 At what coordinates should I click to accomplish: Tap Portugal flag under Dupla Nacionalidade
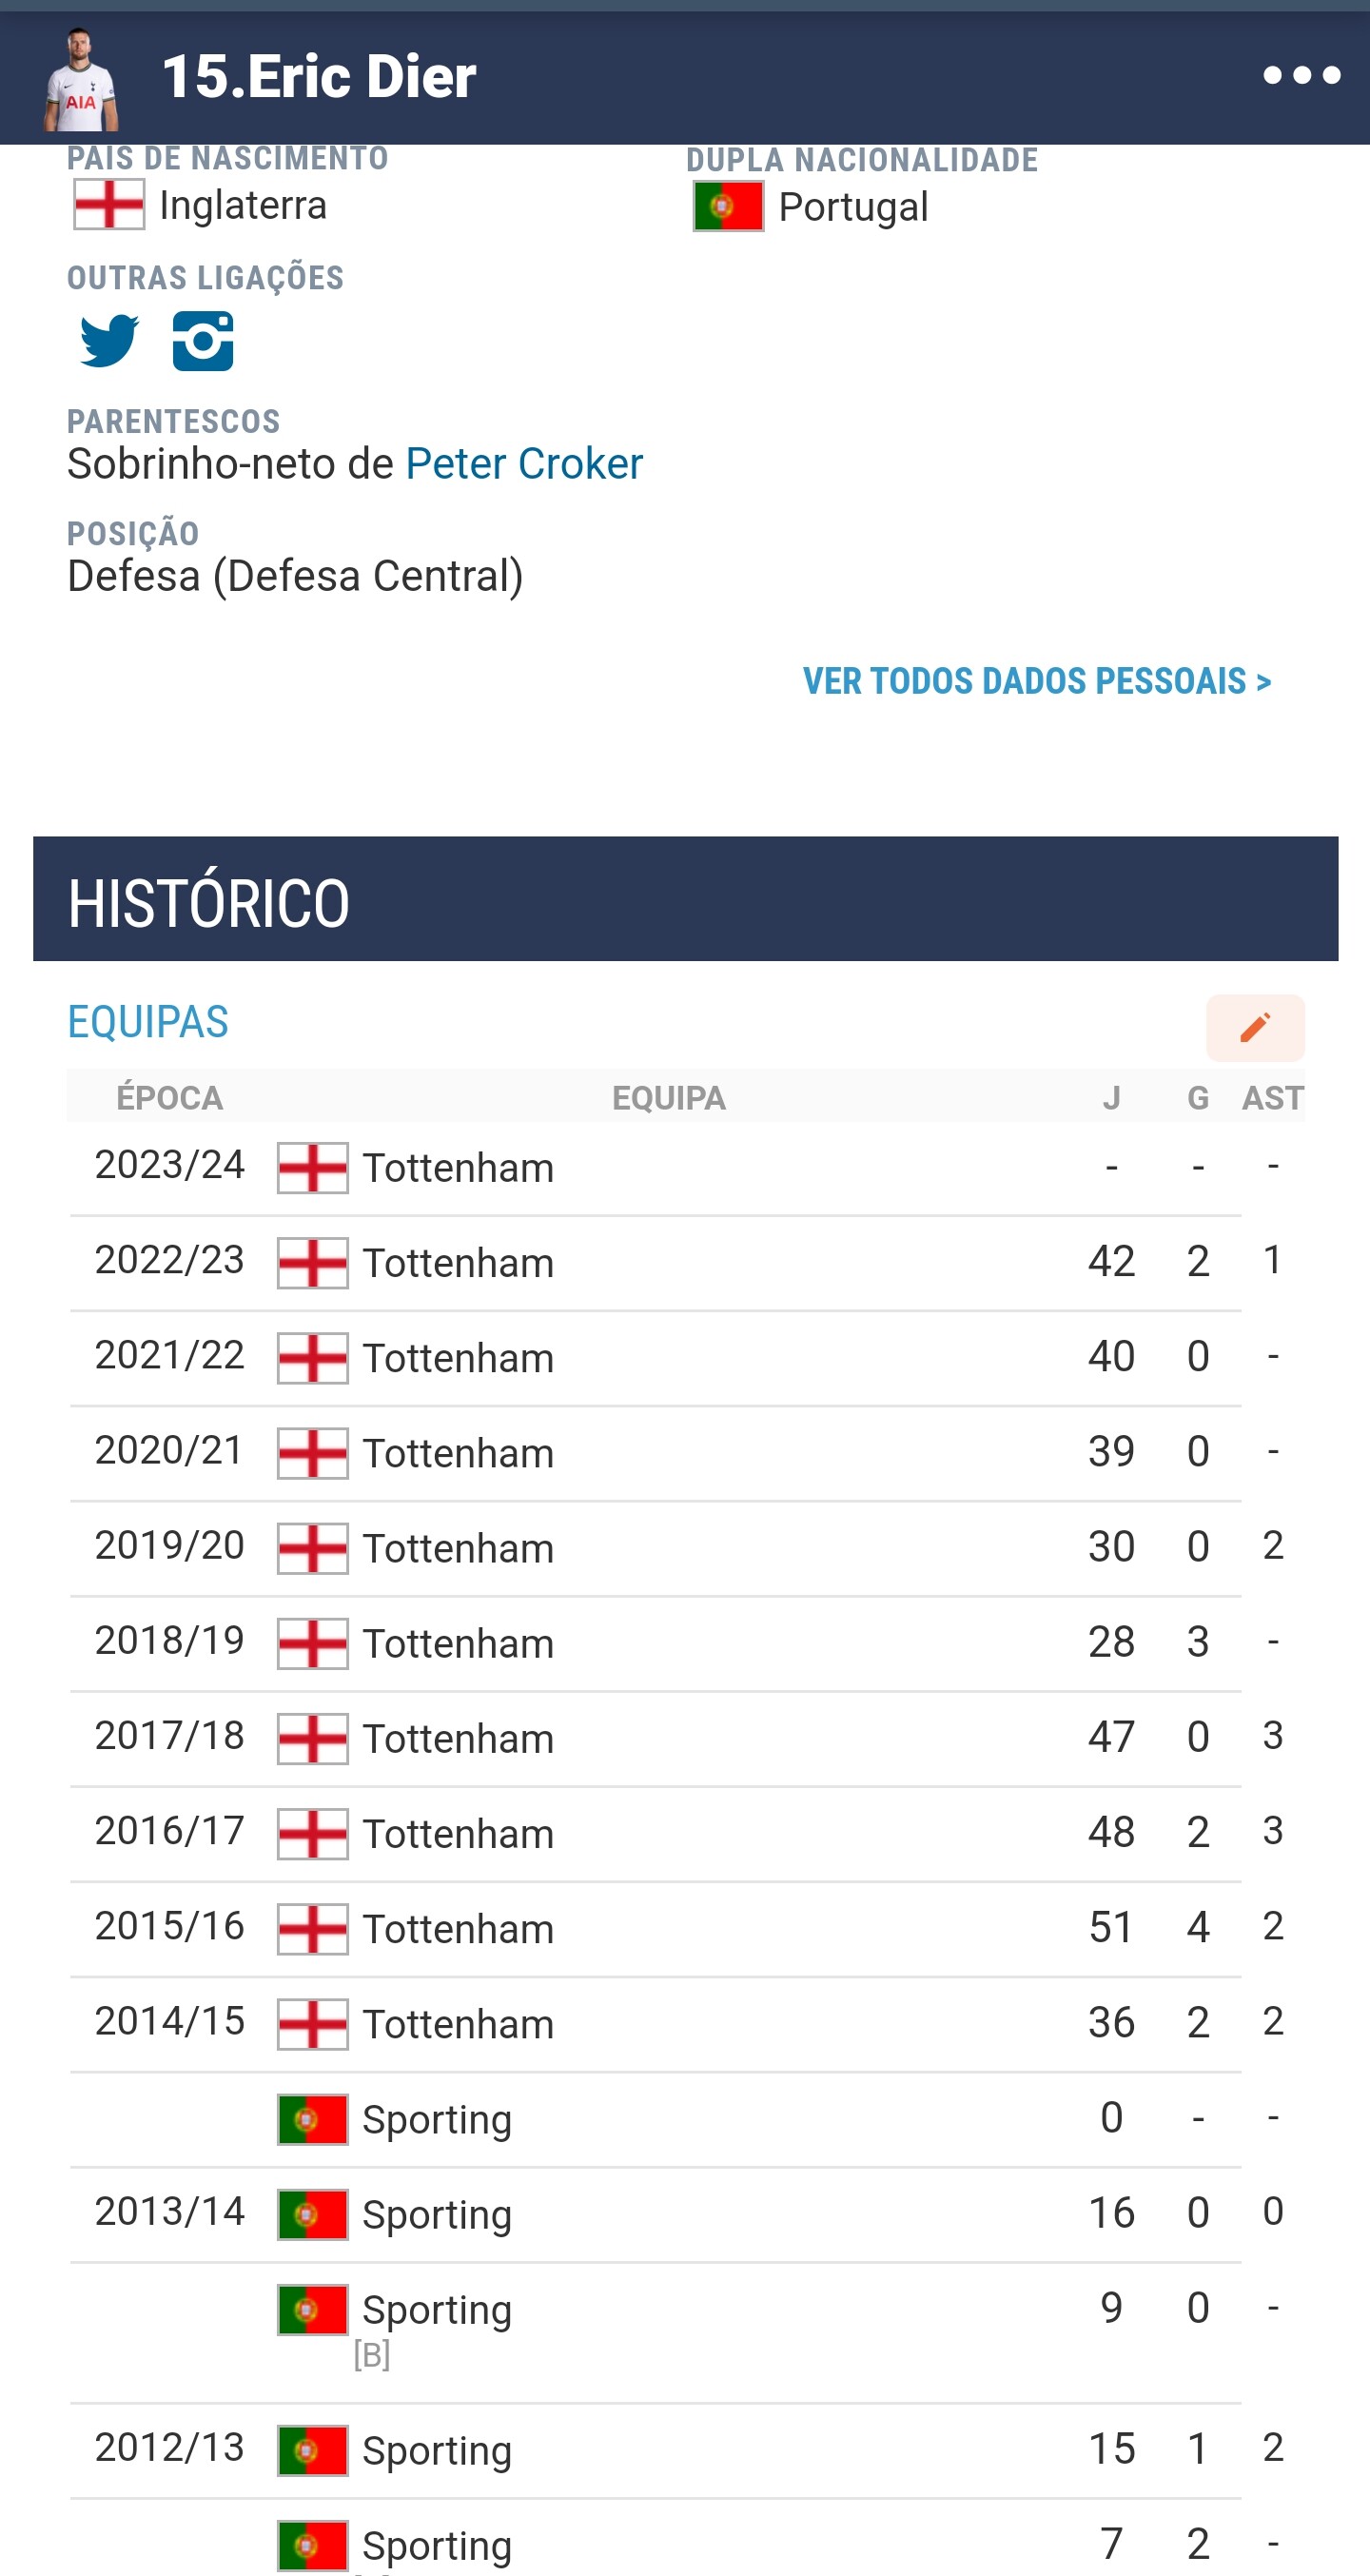(x=728, y=207)
